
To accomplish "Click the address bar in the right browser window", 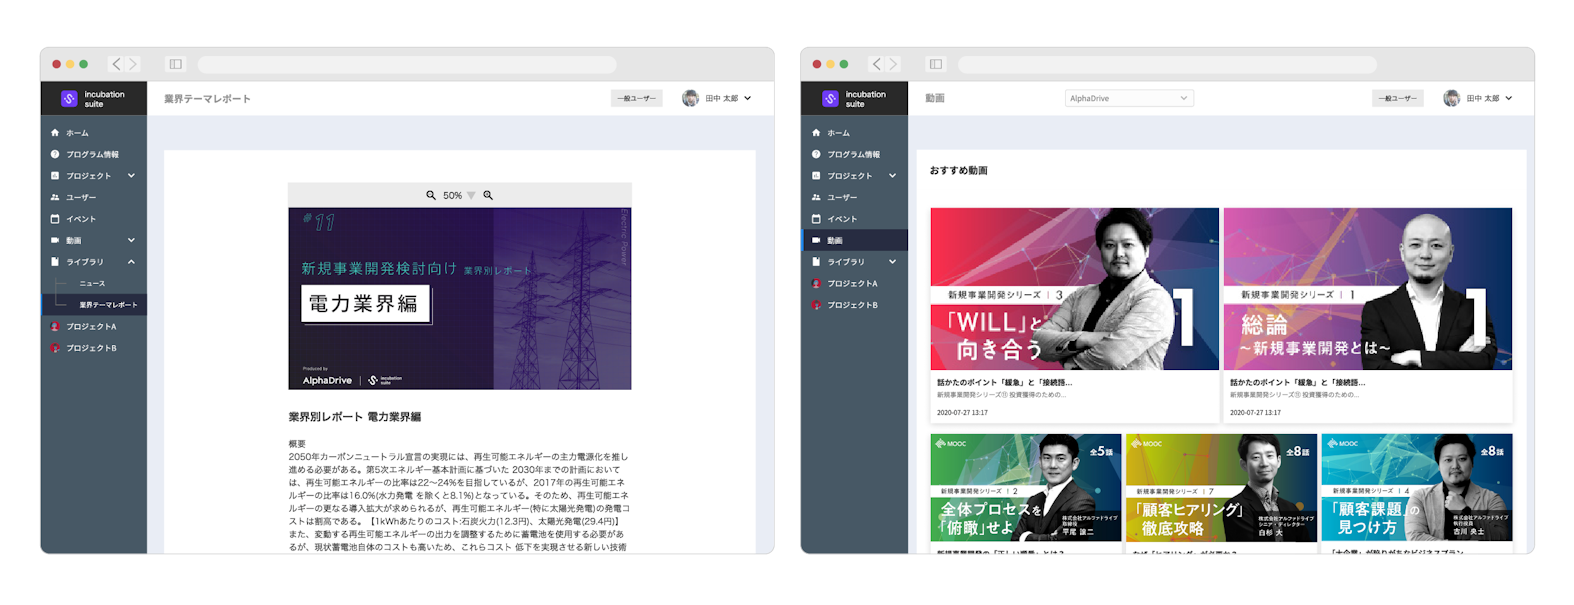I will tap(1167, 64).
